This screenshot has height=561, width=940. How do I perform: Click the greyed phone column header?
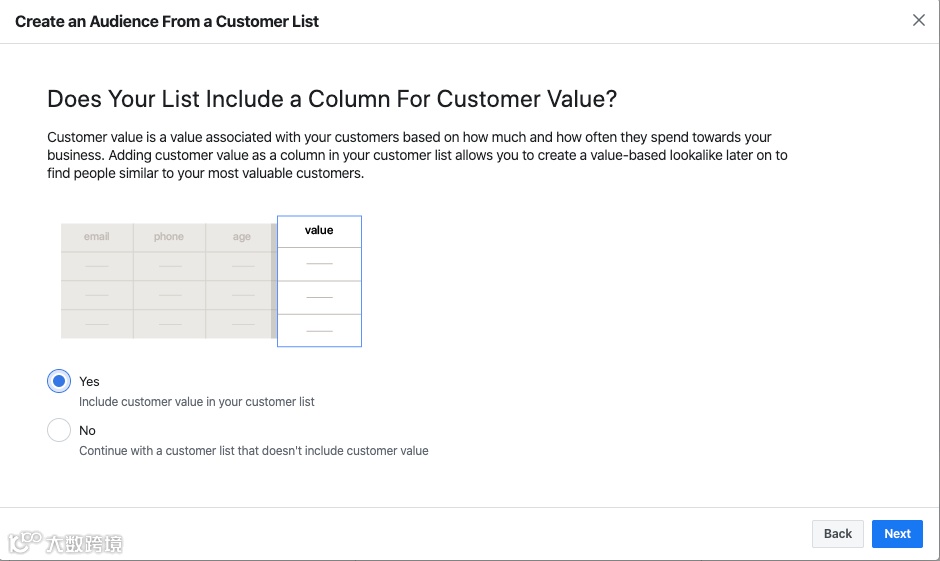click(169, 237)
